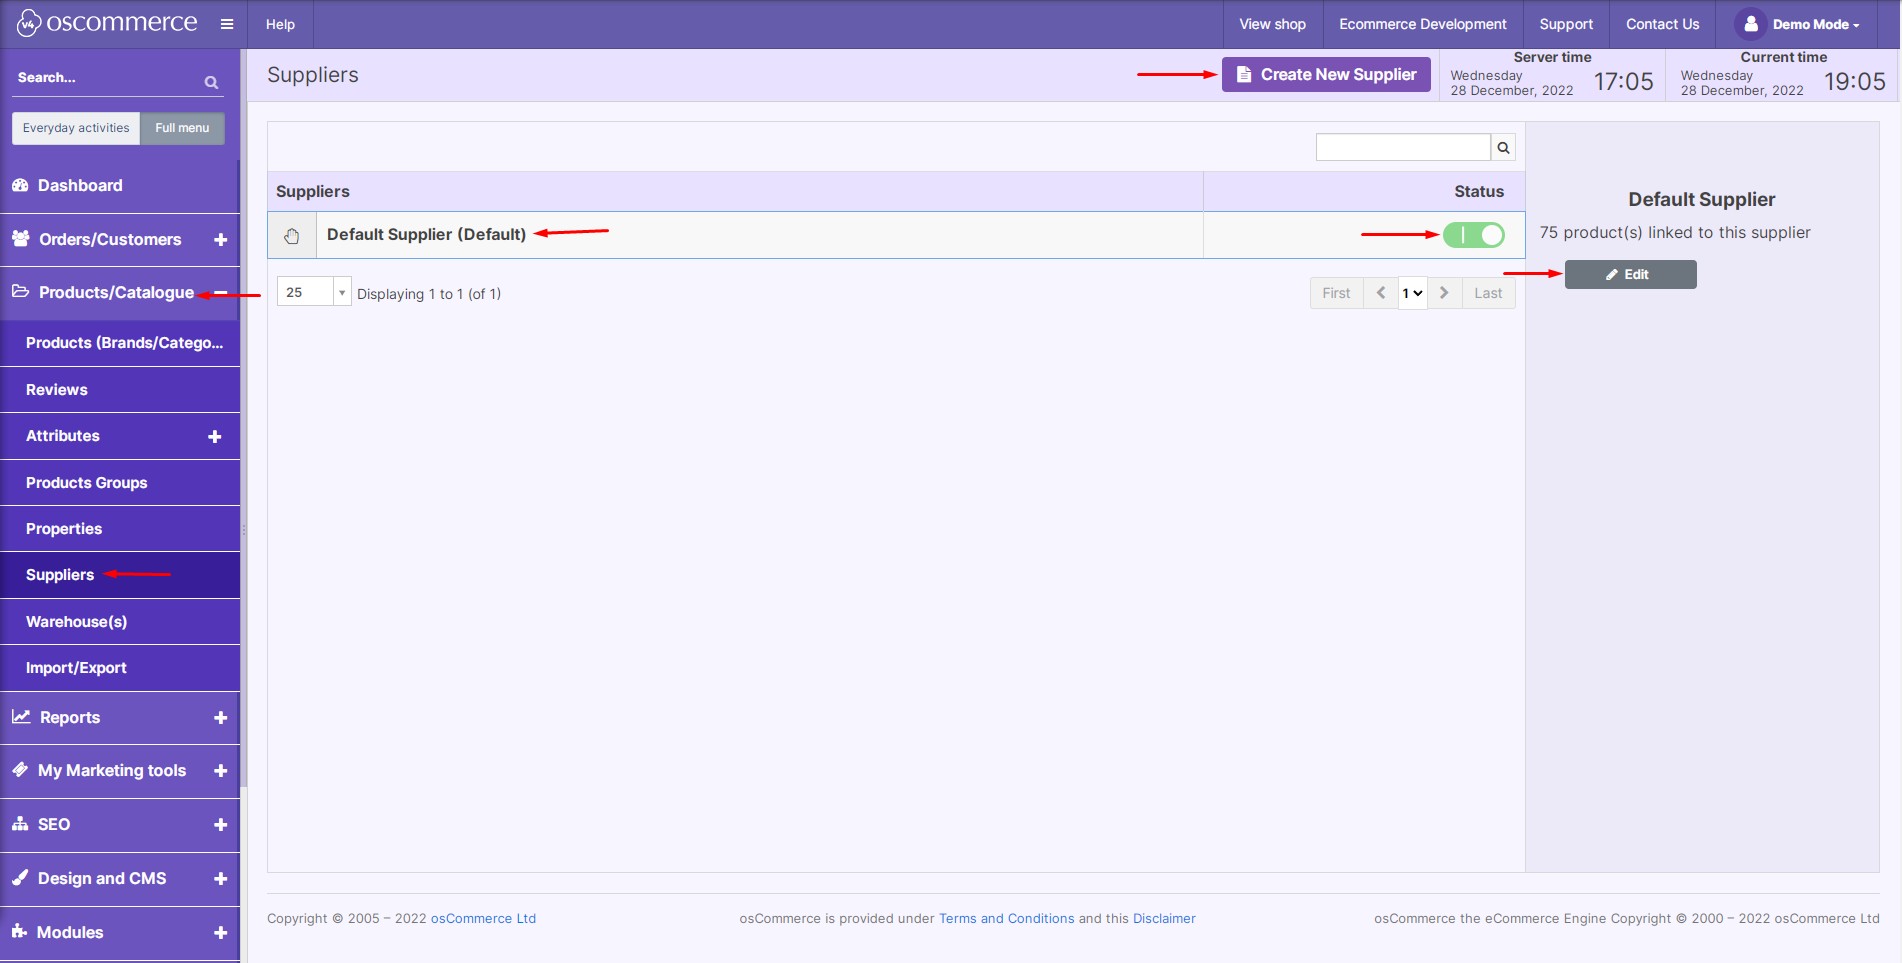Screen dimensions: 1902x963
Task: Switch sidebar to Full menu
Action: pos(182,128)
